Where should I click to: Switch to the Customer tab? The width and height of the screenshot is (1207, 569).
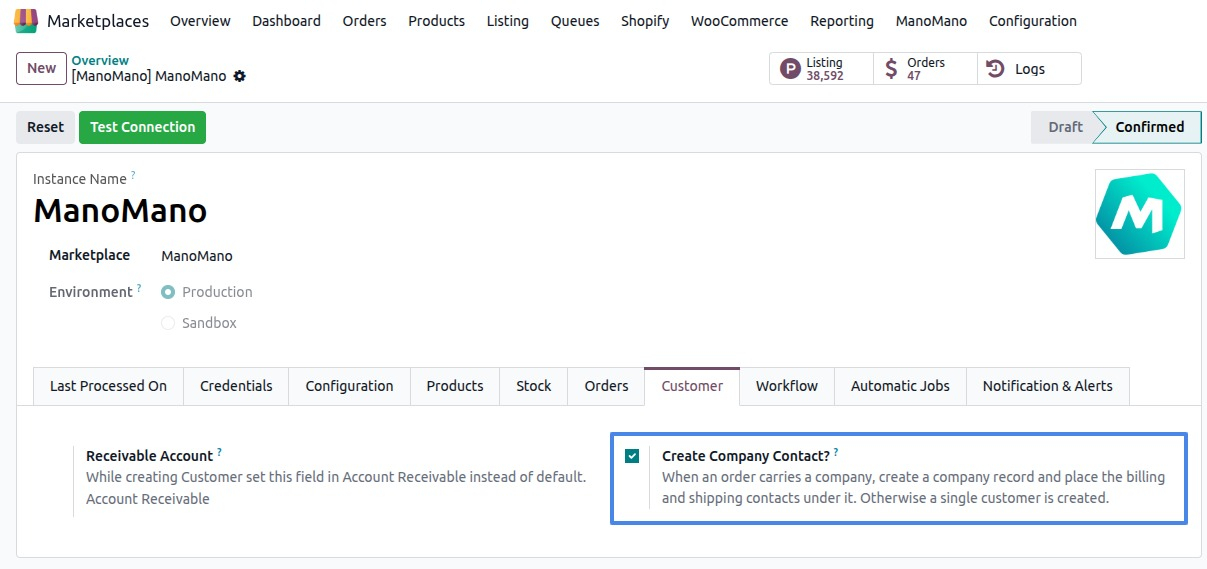coord(692,386)
